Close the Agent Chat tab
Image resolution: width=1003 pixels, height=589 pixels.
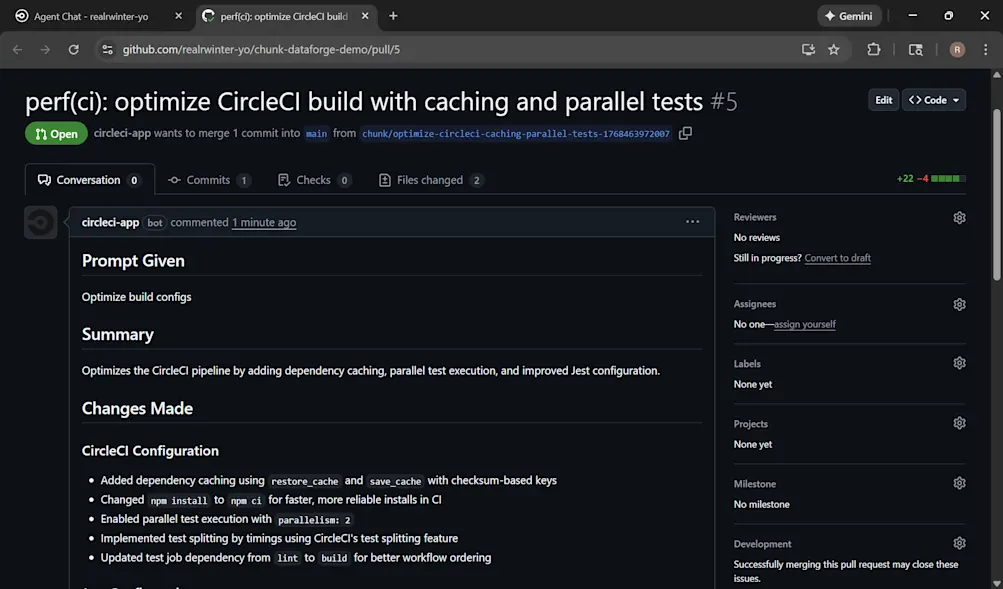(178, 16)
